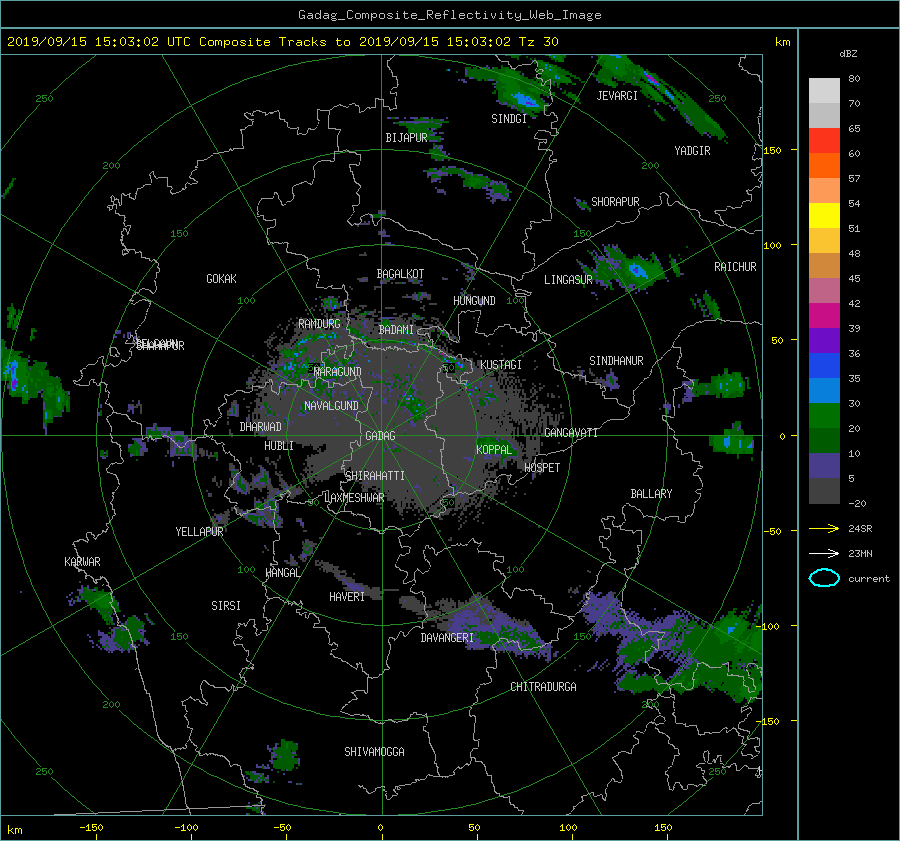Click the BIJAPUR city label
The image size is (900, 841).
pos(406,138)
